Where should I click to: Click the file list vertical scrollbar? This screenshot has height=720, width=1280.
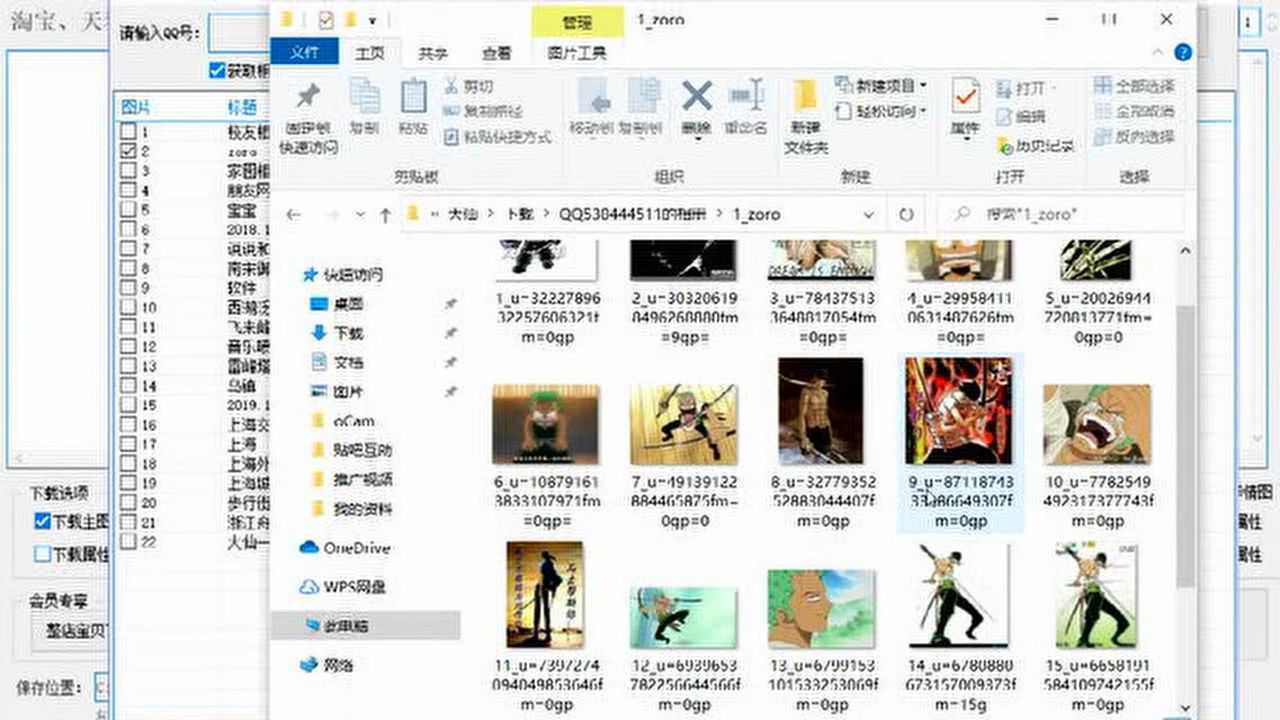1185,446
